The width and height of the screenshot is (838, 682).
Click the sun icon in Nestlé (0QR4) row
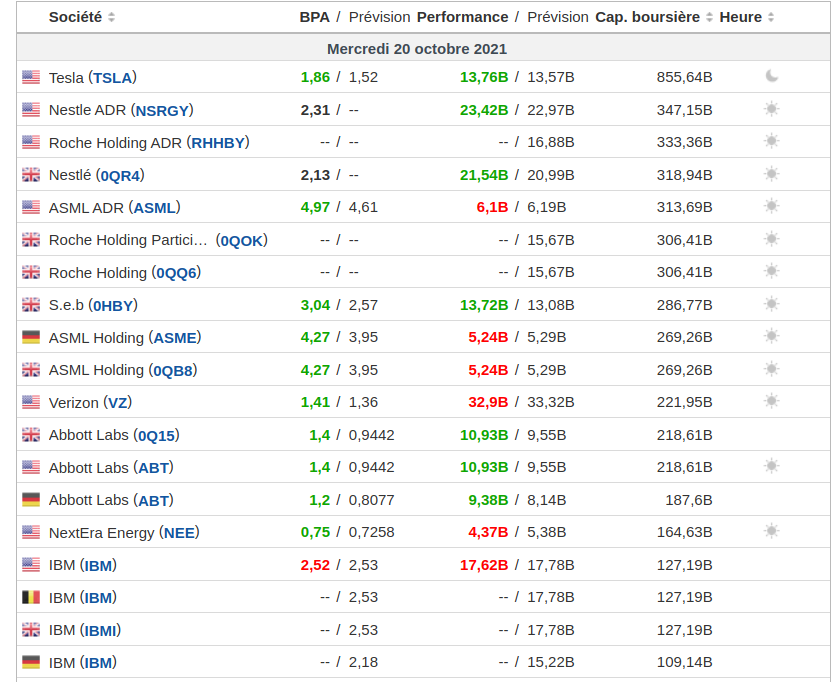click(x=771, y=174)
